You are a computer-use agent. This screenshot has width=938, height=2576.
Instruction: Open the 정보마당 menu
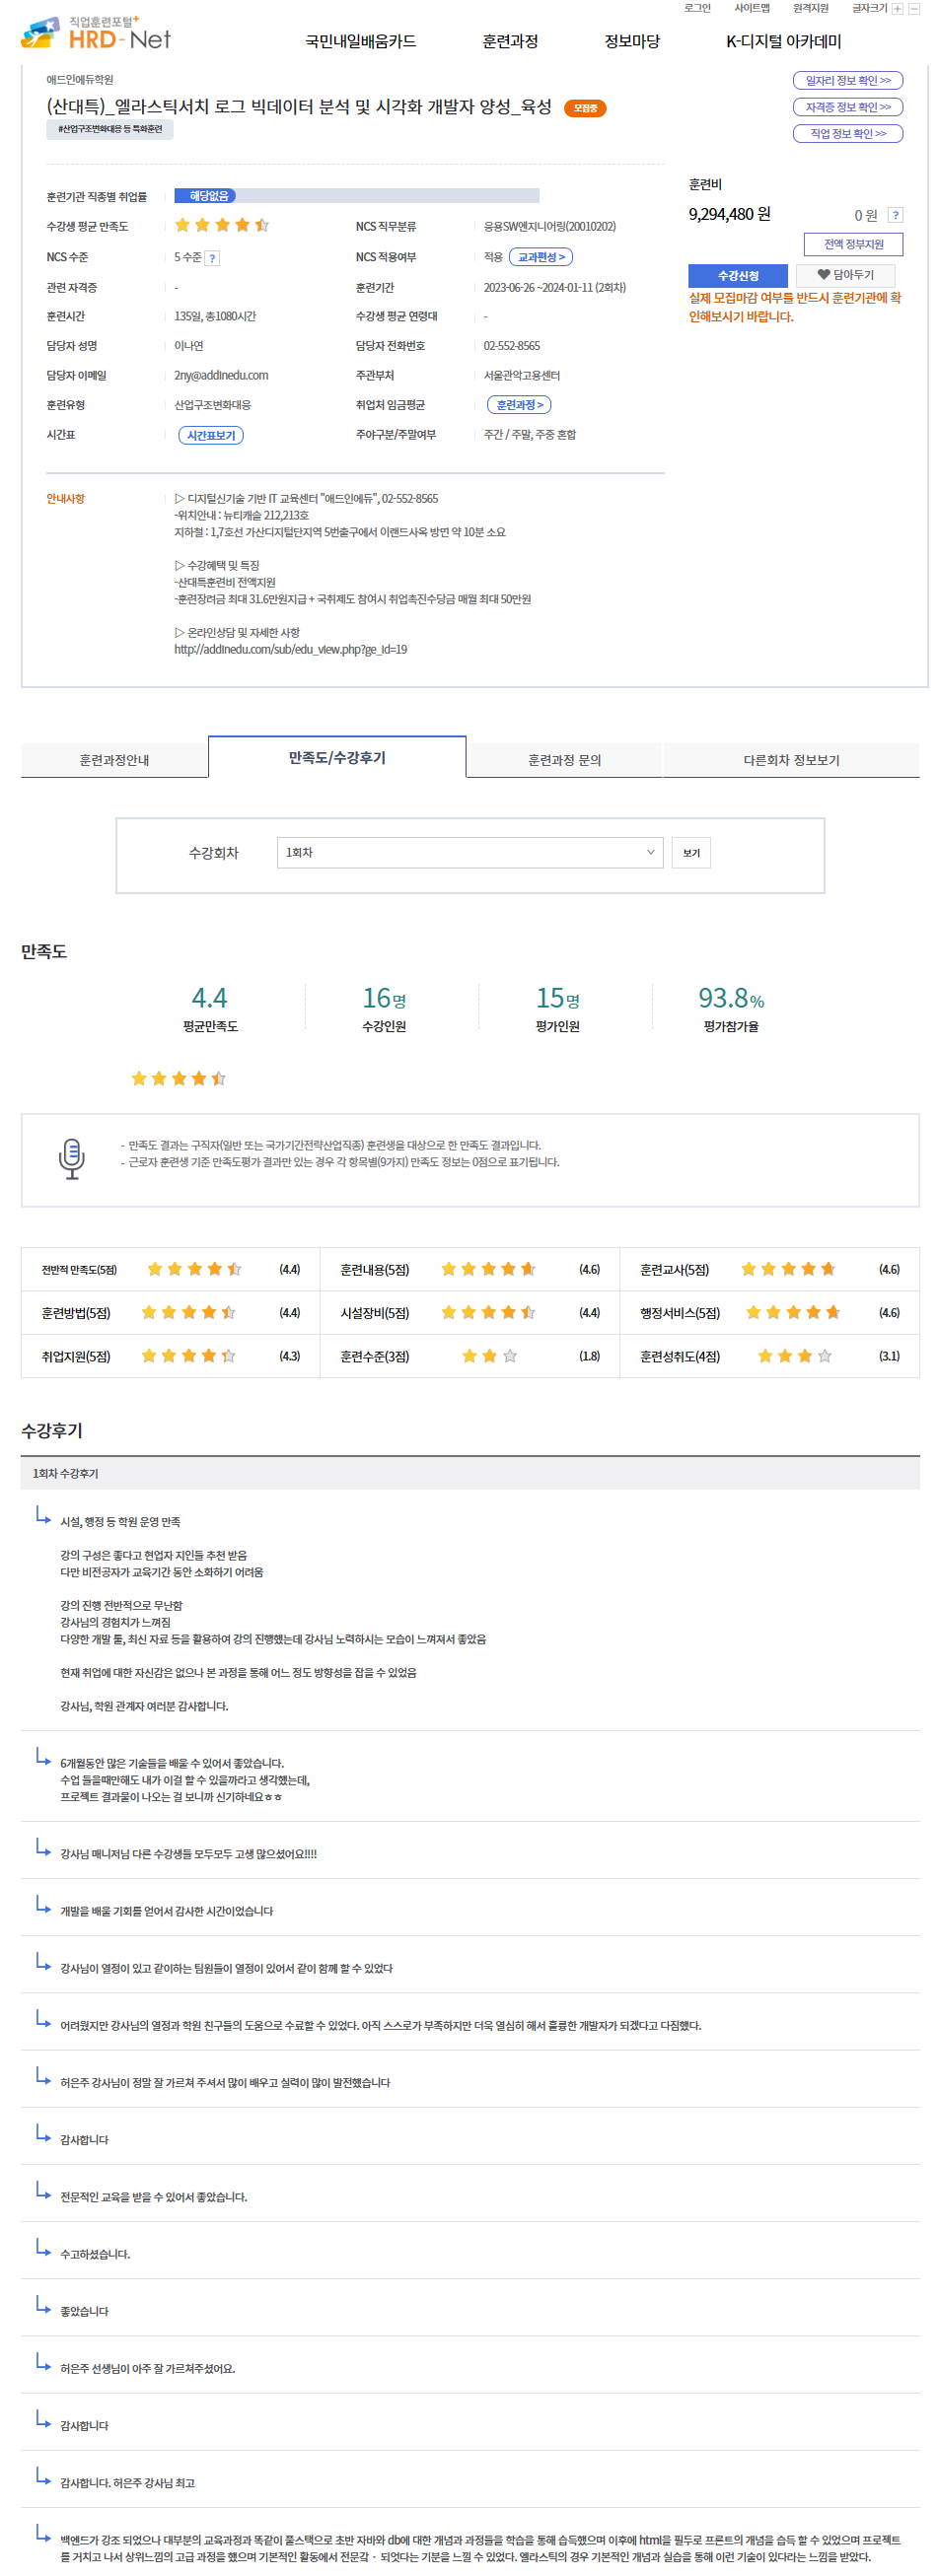[632, 42]
